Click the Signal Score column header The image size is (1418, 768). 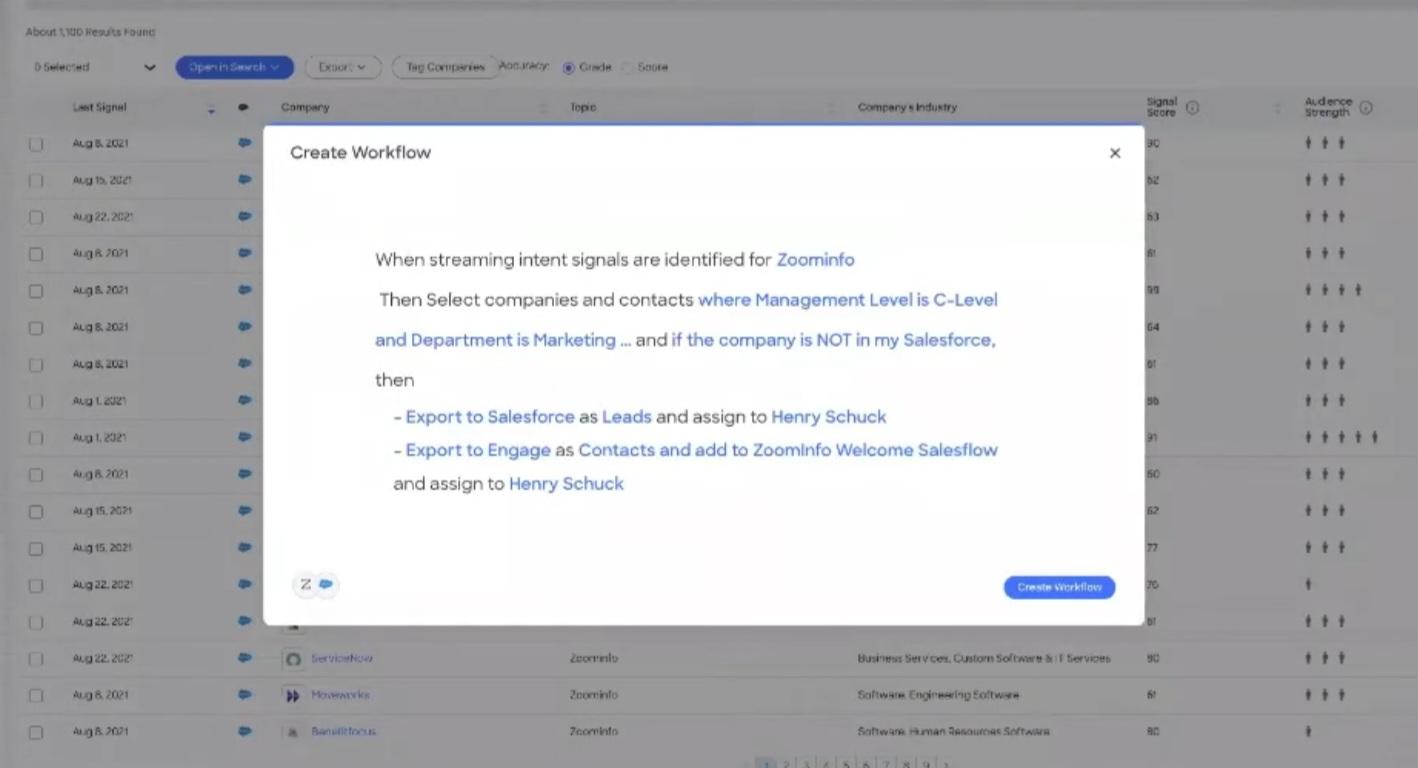[1162, 107]
